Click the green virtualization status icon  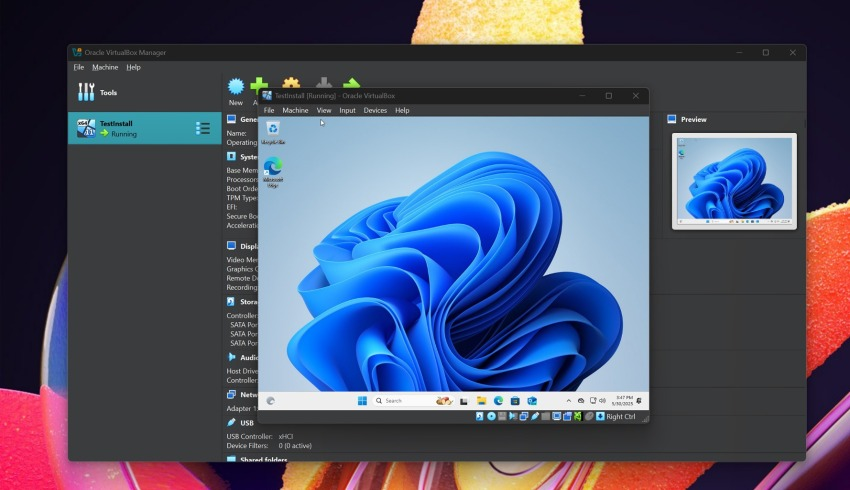pyautogui.click(x=578, y=416)
